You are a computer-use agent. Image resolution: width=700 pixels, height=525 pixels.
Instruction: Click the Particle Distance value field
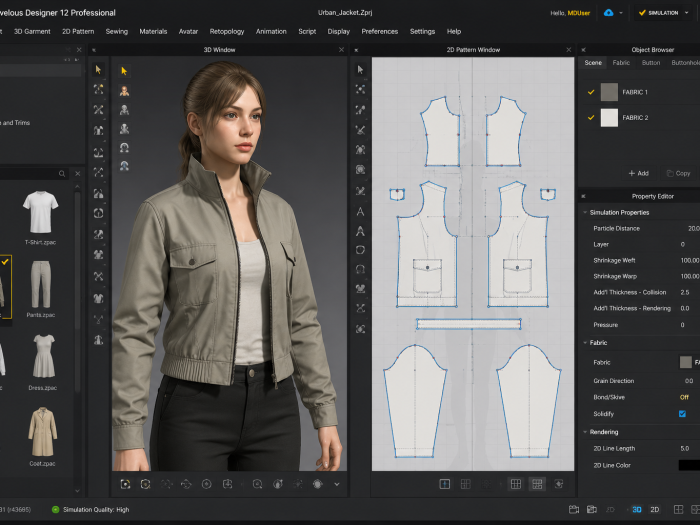(692, 228)
